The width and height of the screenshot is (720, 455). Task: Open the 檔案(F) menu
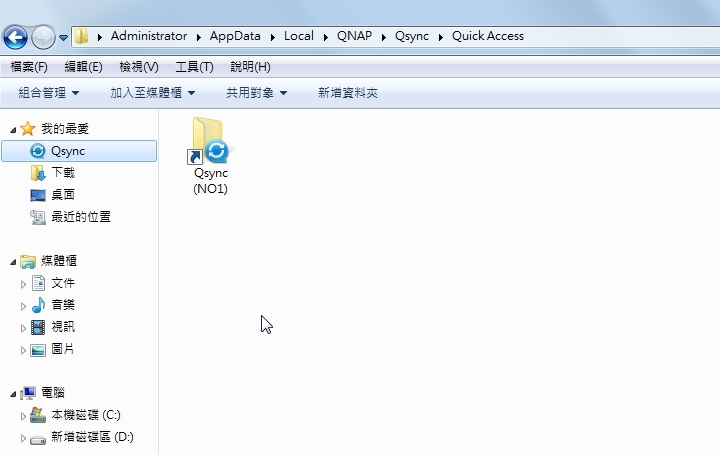coord(29,67)
